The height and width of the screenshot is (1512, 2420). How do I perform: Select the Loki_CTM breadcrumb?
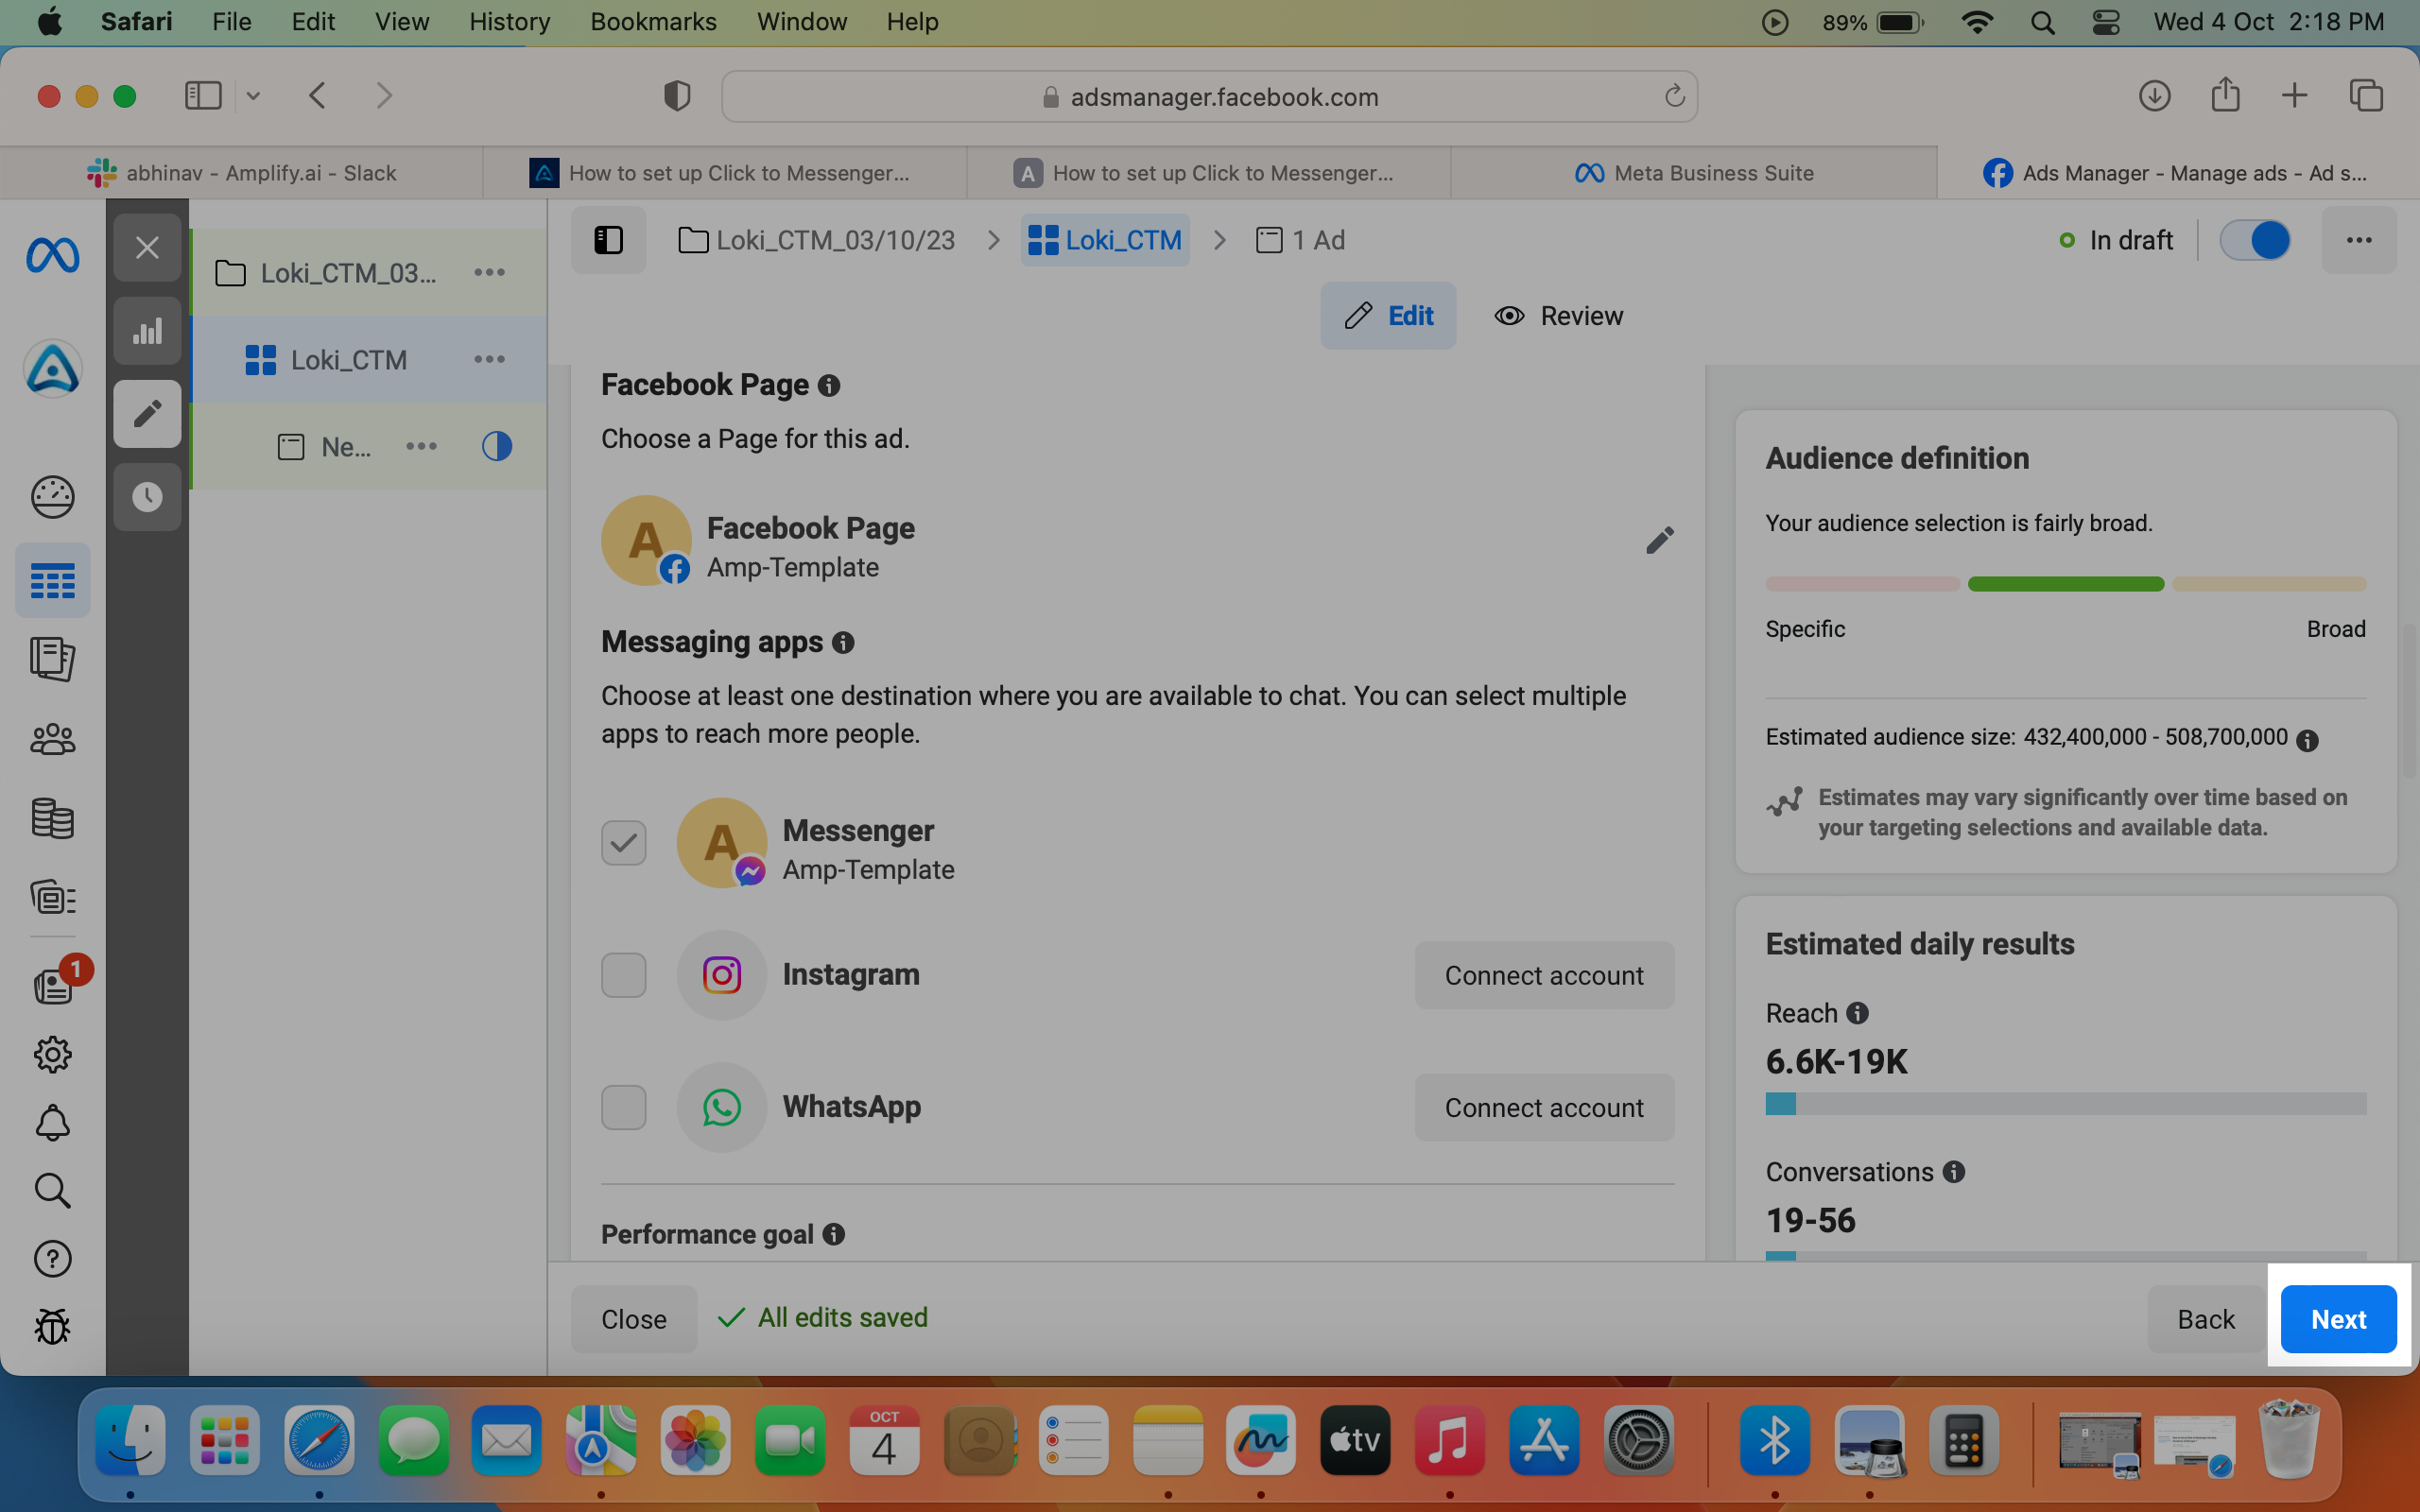(x=1105, y=240)
